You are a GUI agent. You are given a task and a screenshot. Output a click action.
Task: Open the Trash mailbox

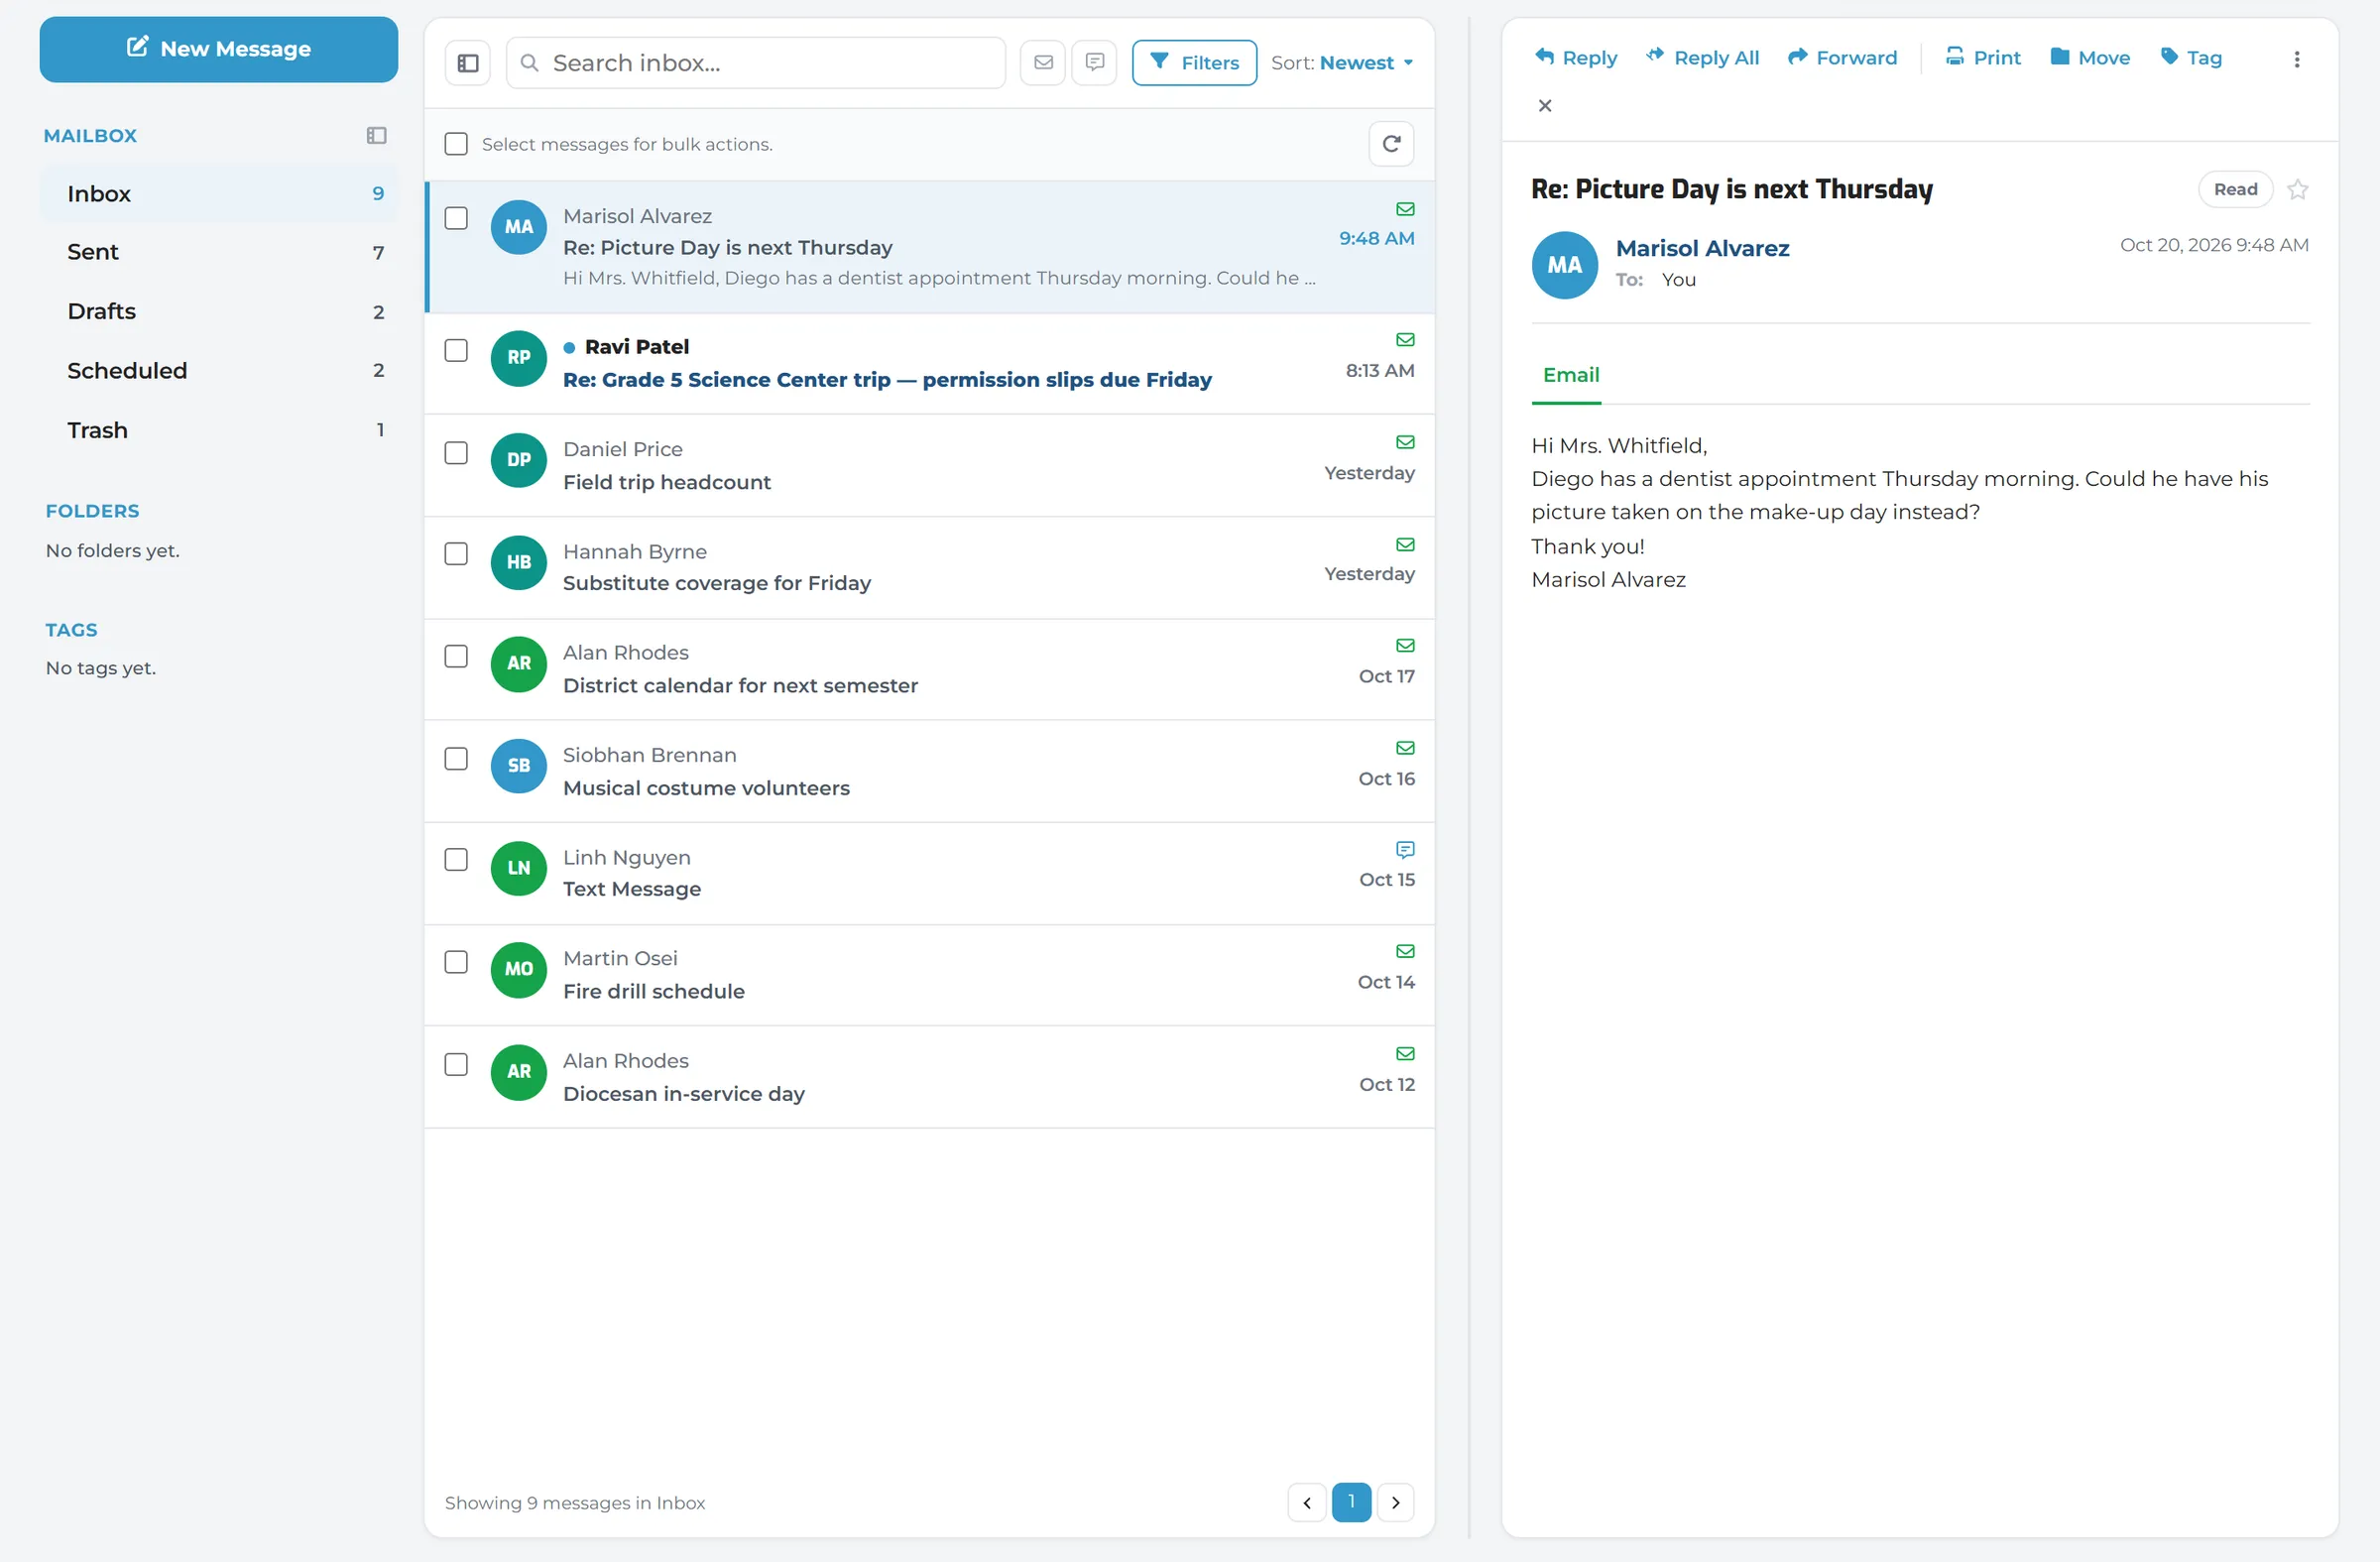click(x=219, y=430)
